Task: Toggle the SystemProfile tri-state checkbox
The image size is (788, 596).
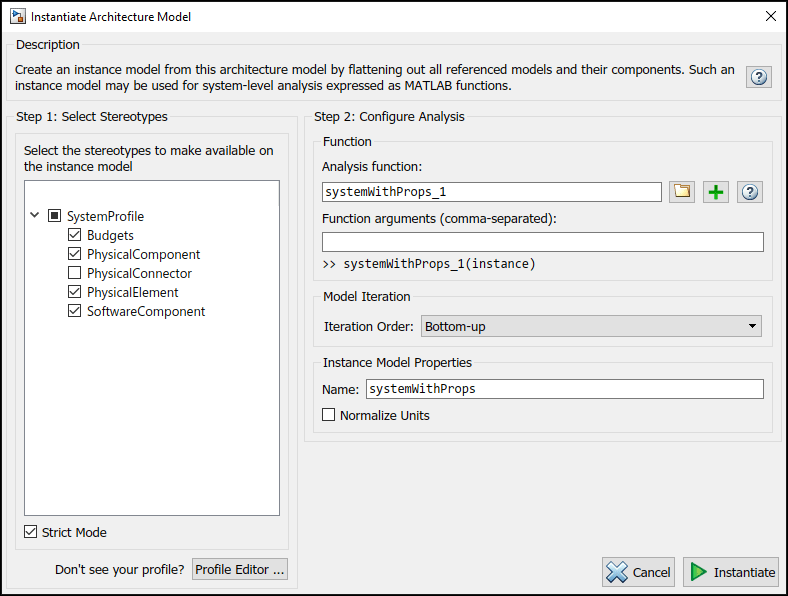Action: tap(54, 216)
